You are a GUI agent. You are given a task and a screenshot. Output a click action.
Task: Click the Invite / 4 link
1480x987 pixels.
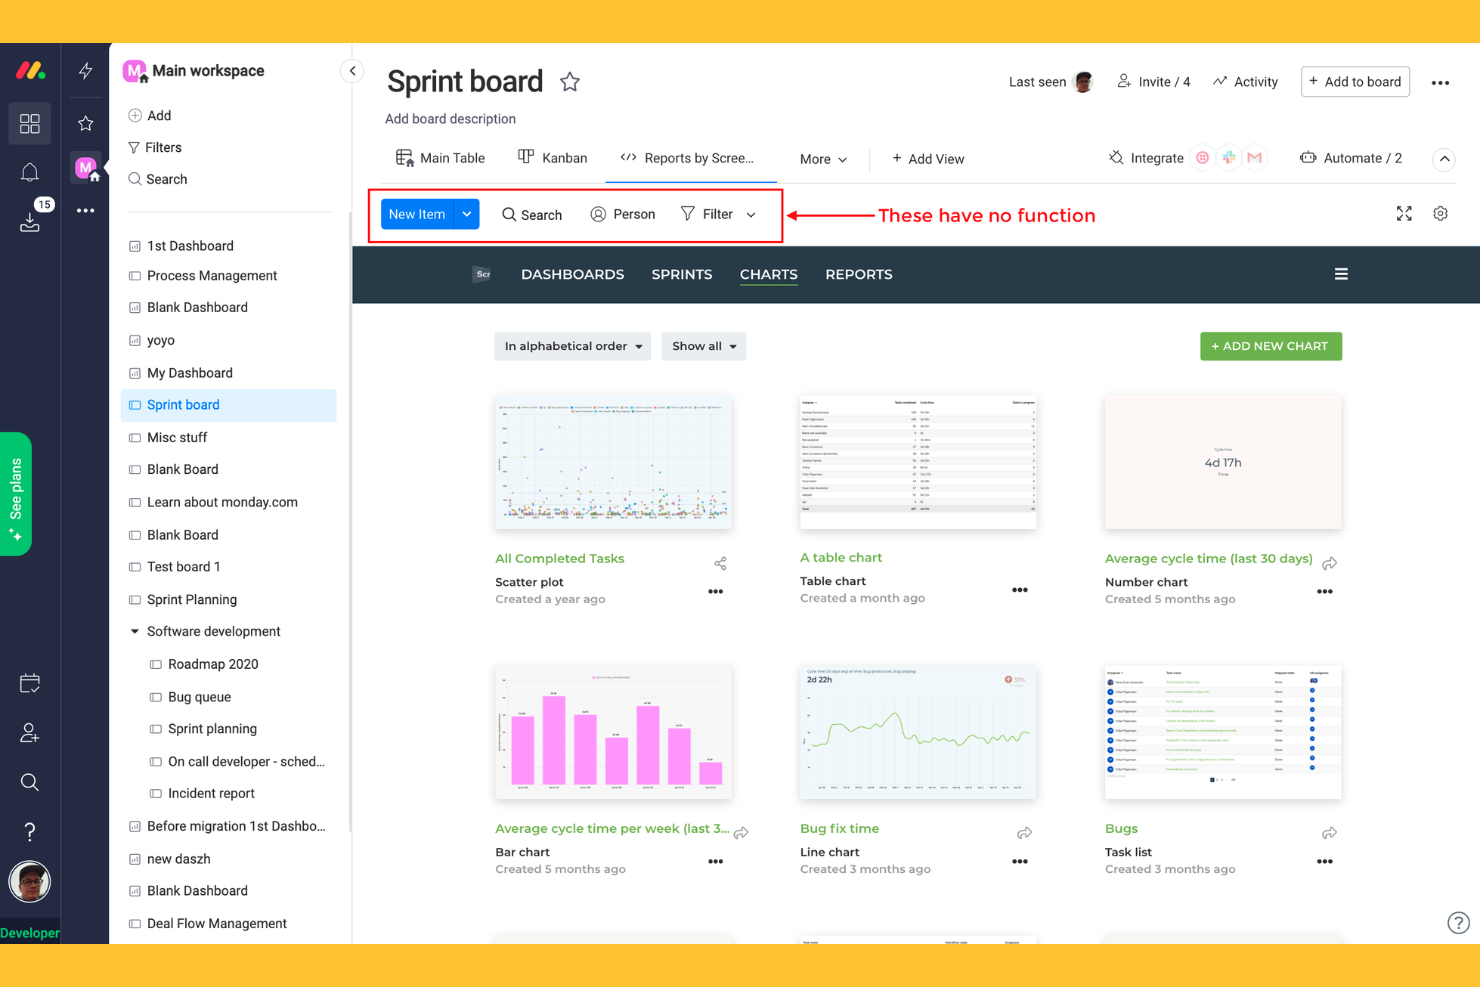pyautogui.click(x=1153, y=81)
